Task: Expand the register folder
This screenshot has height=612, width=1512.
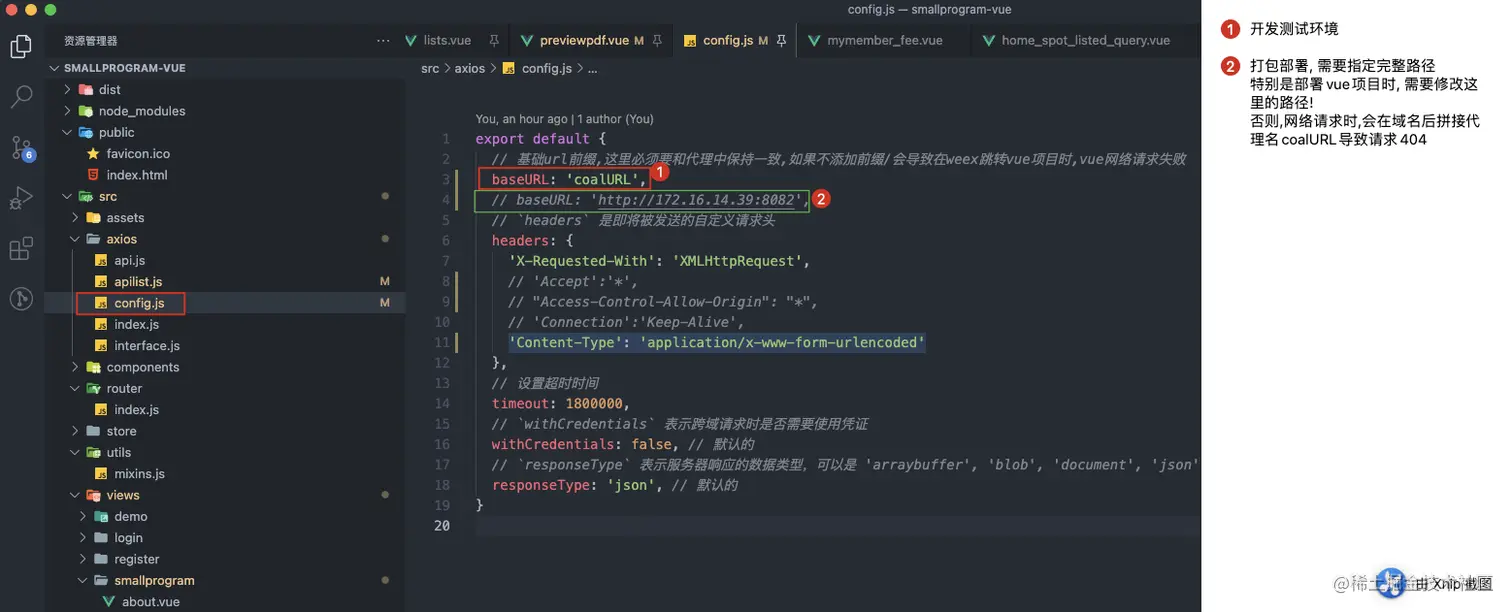Action: click(x=84, y=559)
